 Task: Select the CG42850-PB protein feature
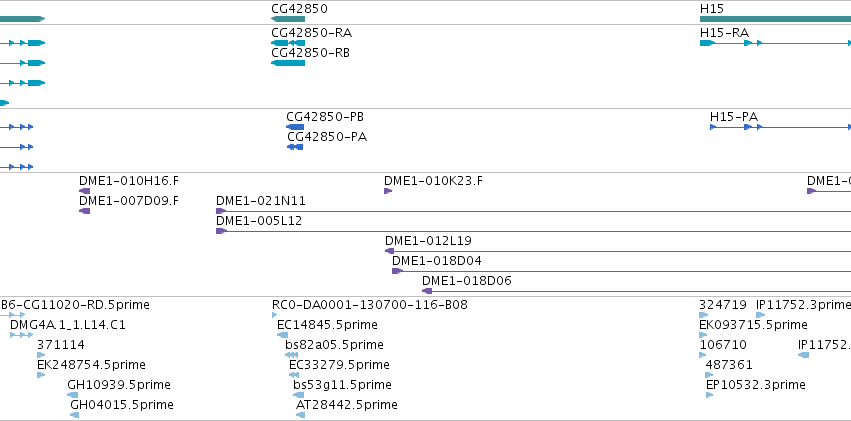(295, 127)
